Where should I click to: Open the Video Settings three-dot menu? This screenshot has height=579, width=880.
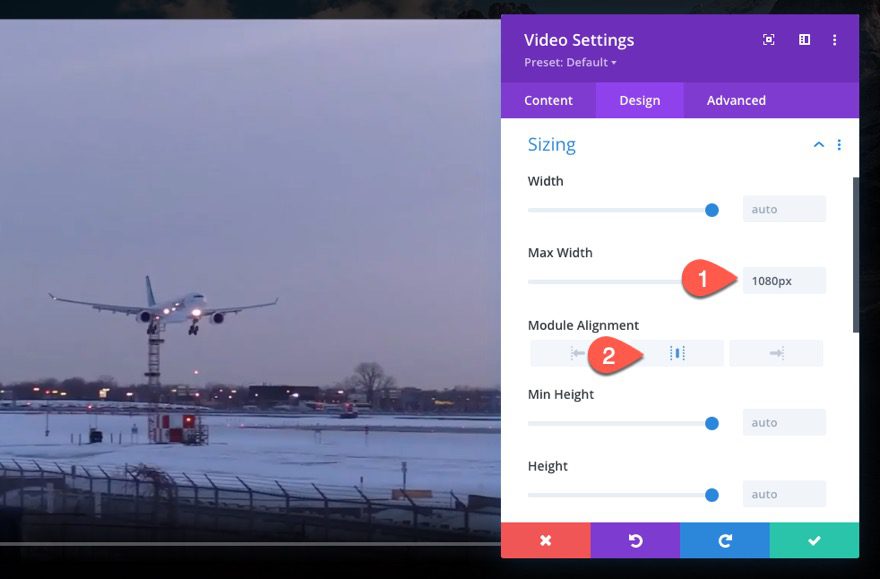pos(836,39)
